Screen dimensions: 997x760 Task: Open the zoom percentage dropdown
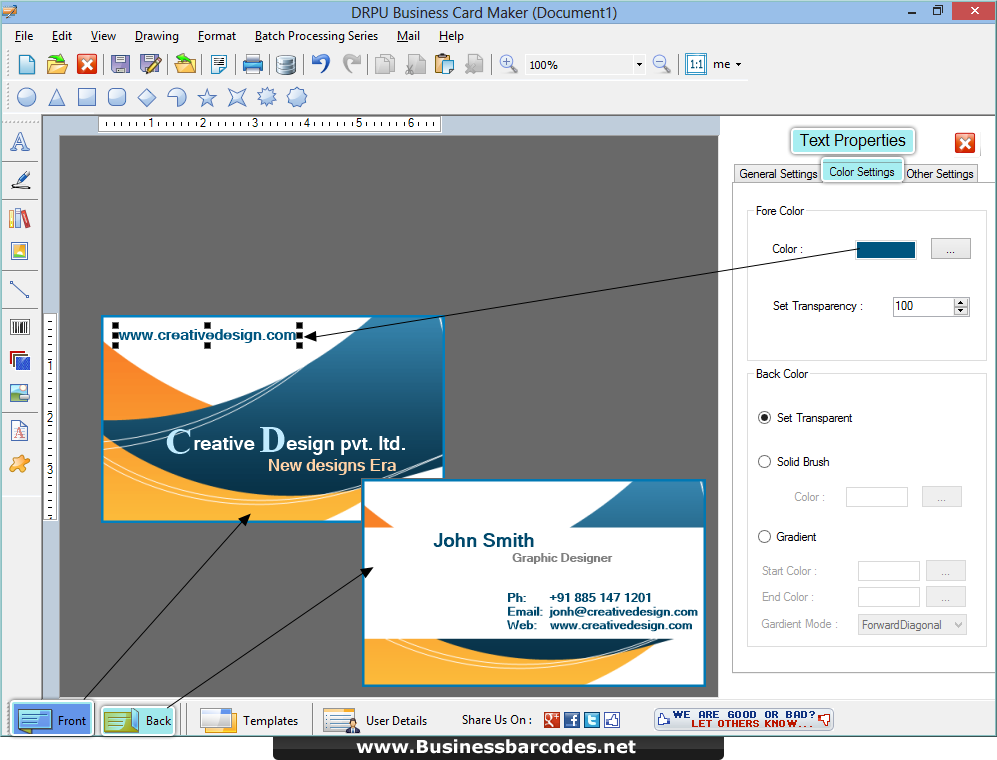point(637,63)
